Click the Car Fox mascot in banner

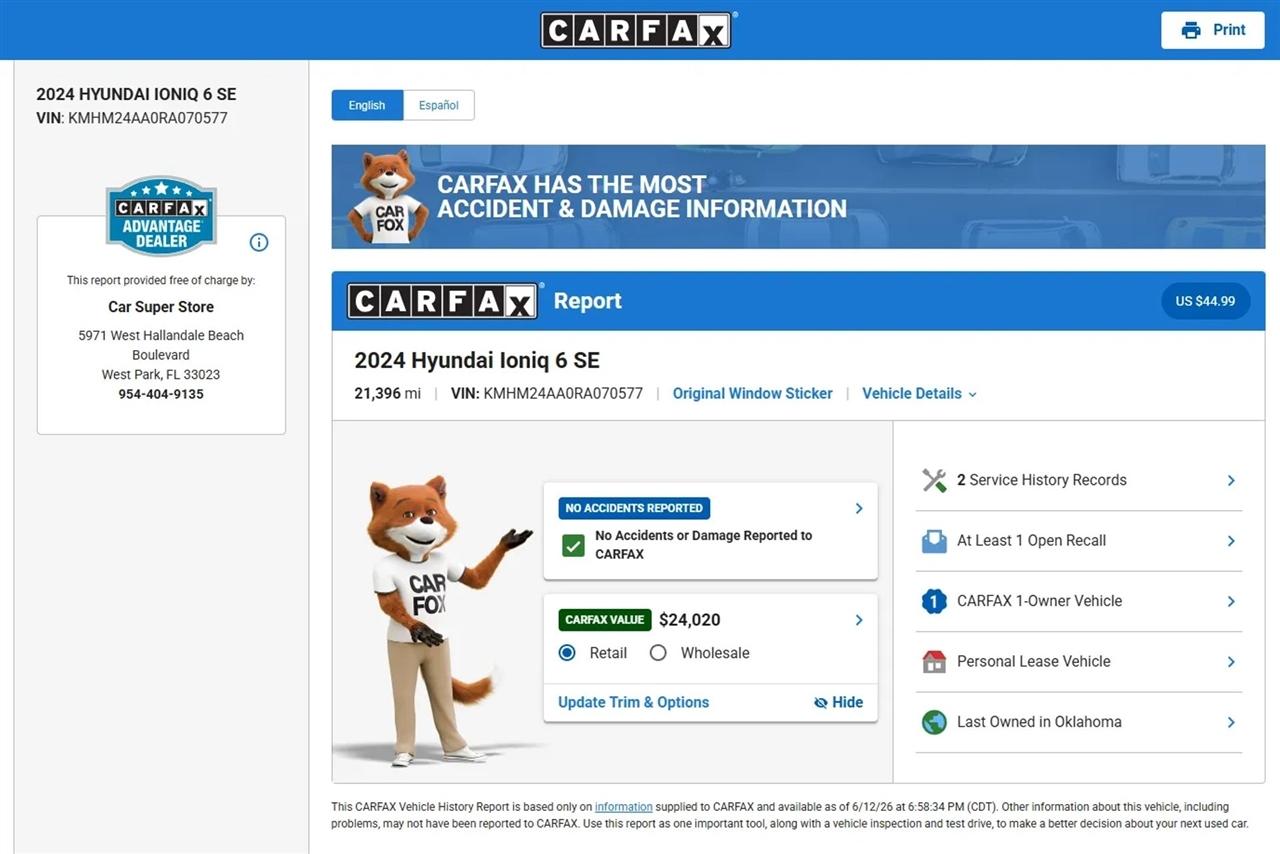click(388, 197)
